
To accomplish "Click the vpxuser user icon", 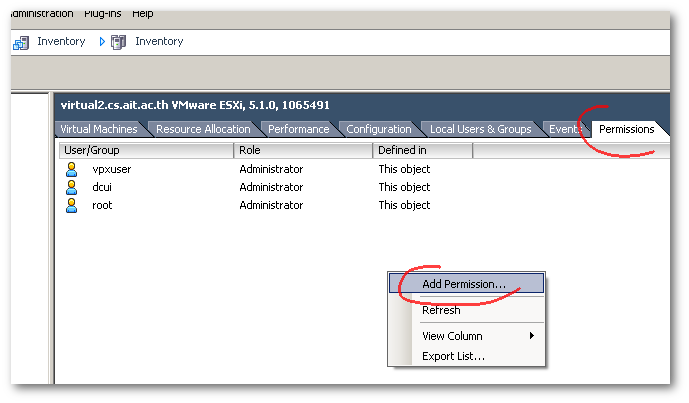I will pyautogui.click(x=71, y=169).
